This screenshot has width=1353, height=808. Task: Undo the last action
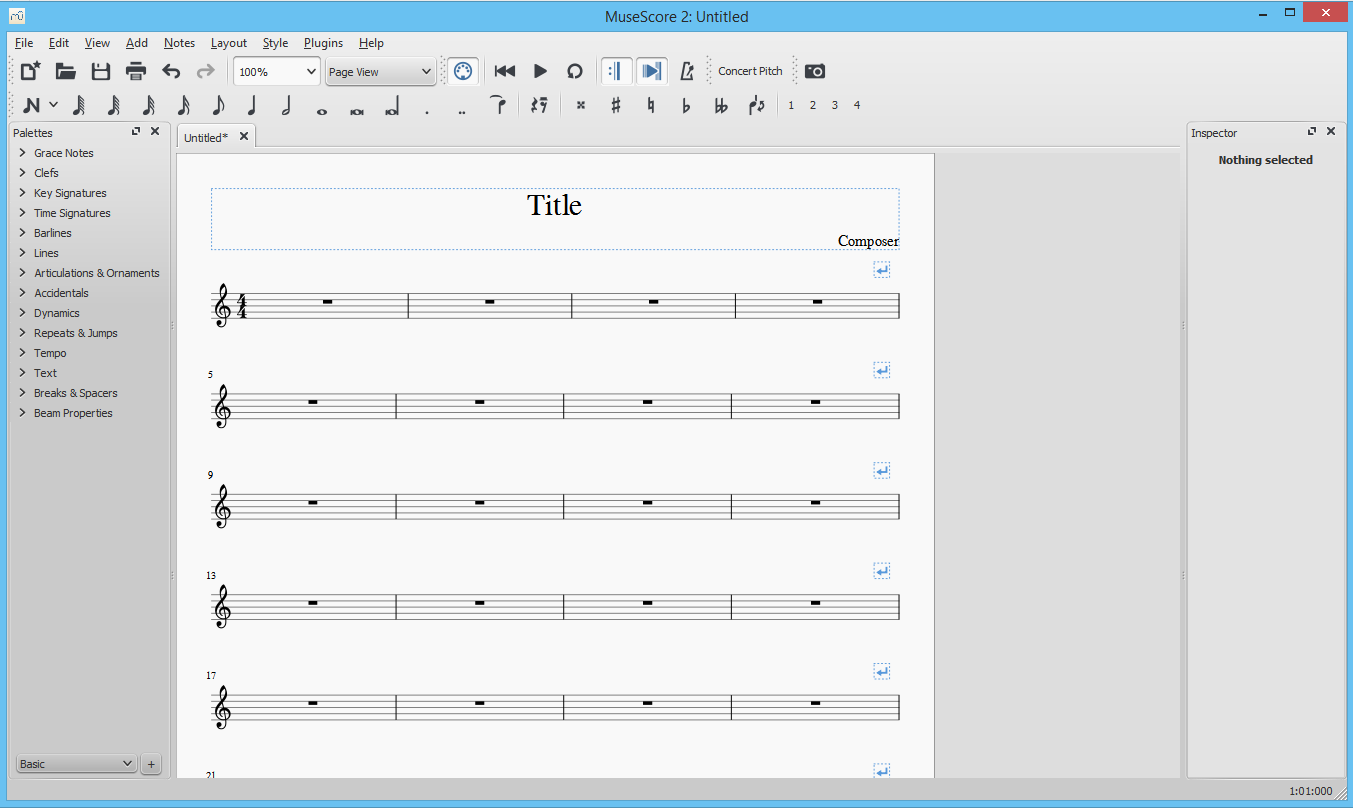(171, 71)
